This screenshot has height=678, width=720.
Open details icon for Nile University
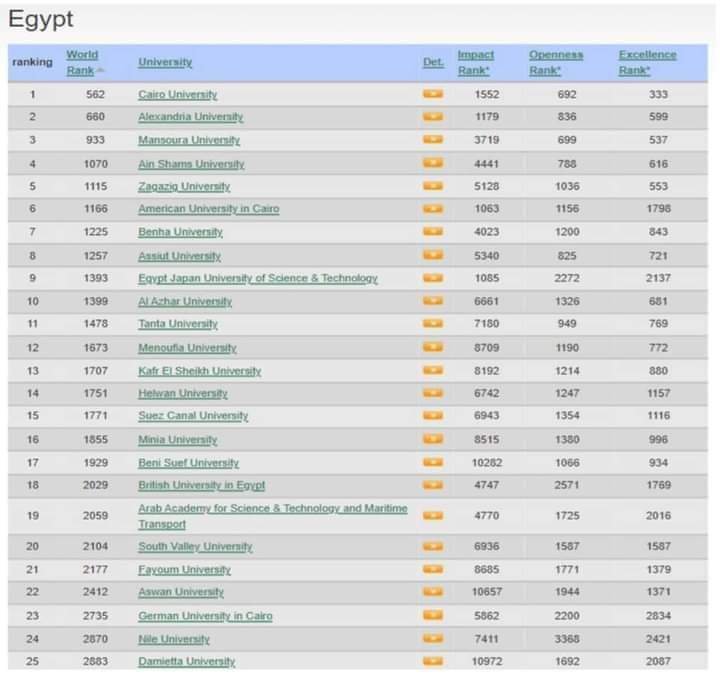pyautogui.click(x=433, y=639)
